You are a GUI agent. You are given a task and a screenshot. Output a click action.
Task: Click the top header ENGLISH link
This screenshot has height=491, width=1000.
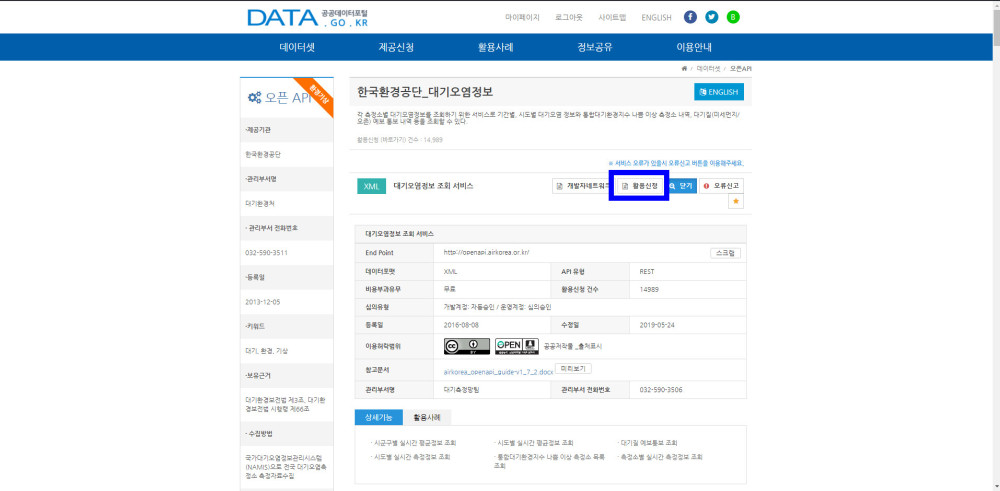pyautogui.click(x=656, y=18)
